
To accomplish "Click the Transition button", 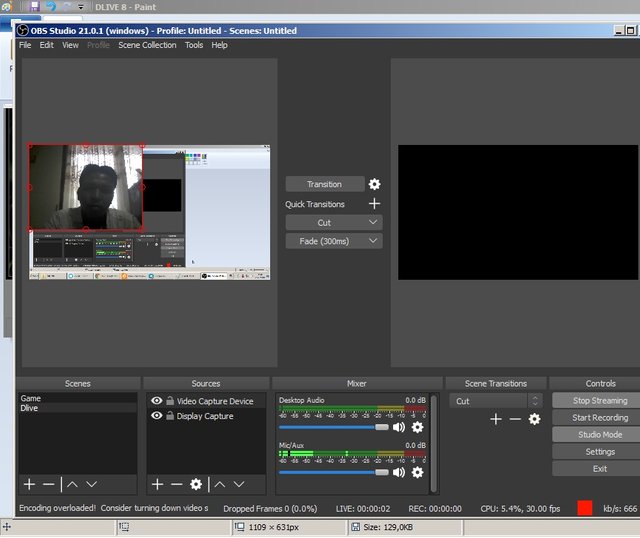I will click(x=325, y=184).
